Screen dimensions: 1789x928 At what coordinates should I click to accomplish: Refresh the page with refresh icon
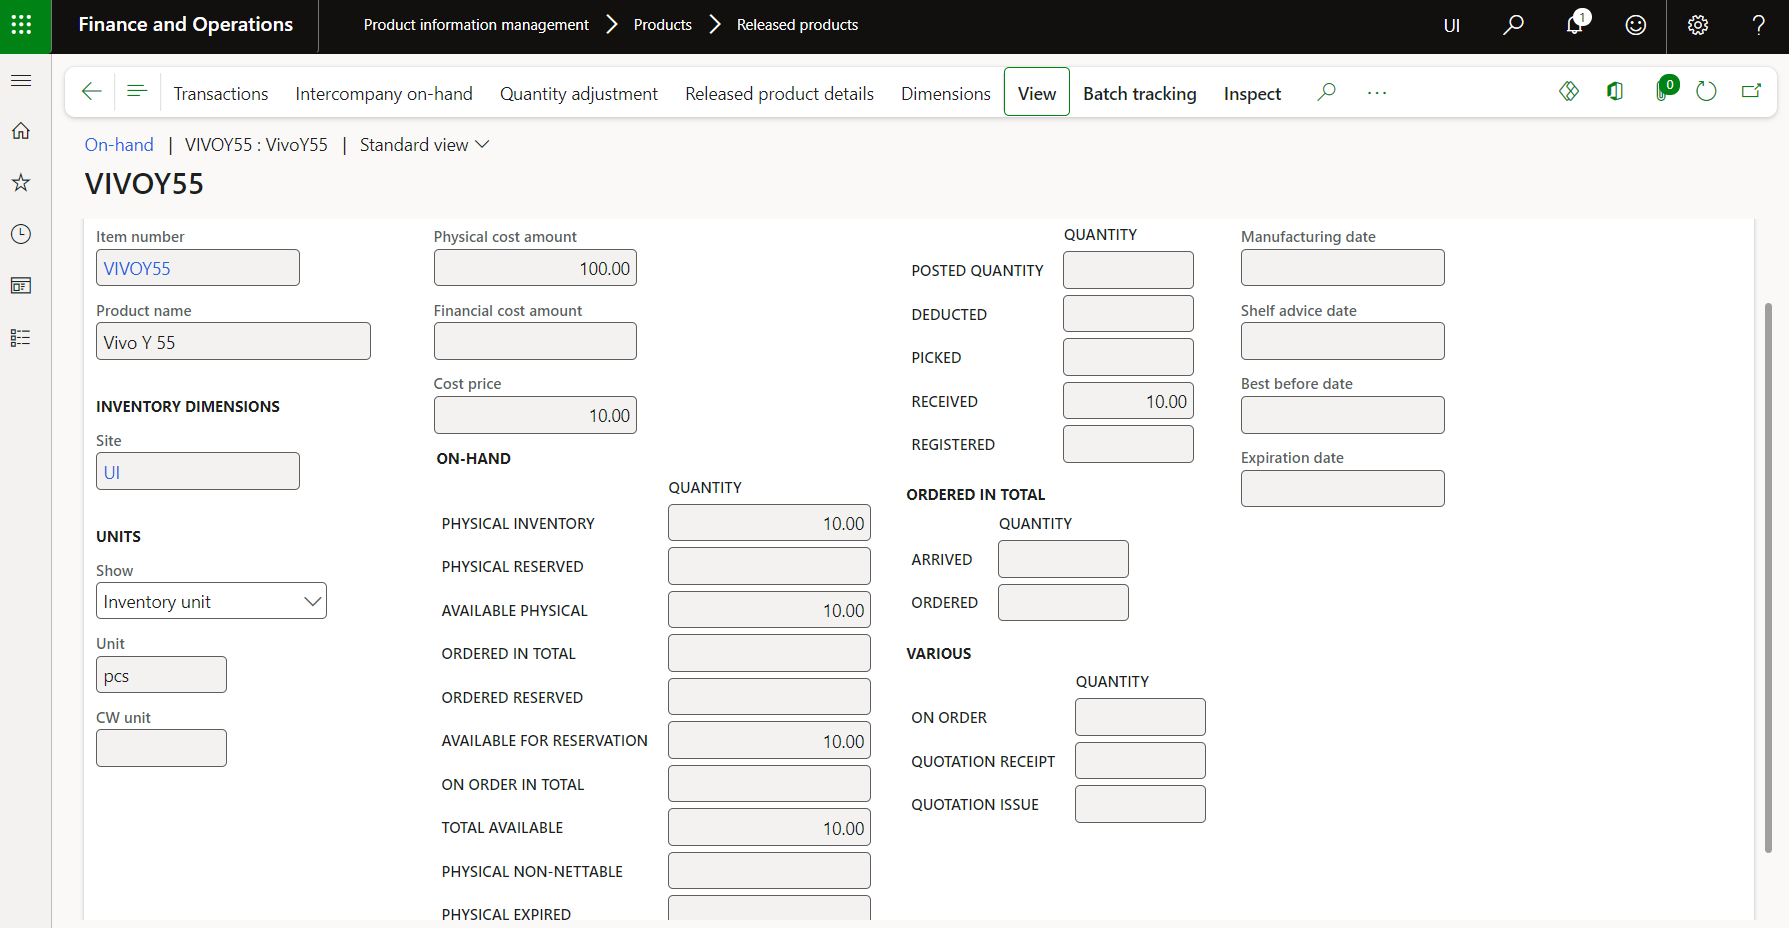coord(1706,92)
